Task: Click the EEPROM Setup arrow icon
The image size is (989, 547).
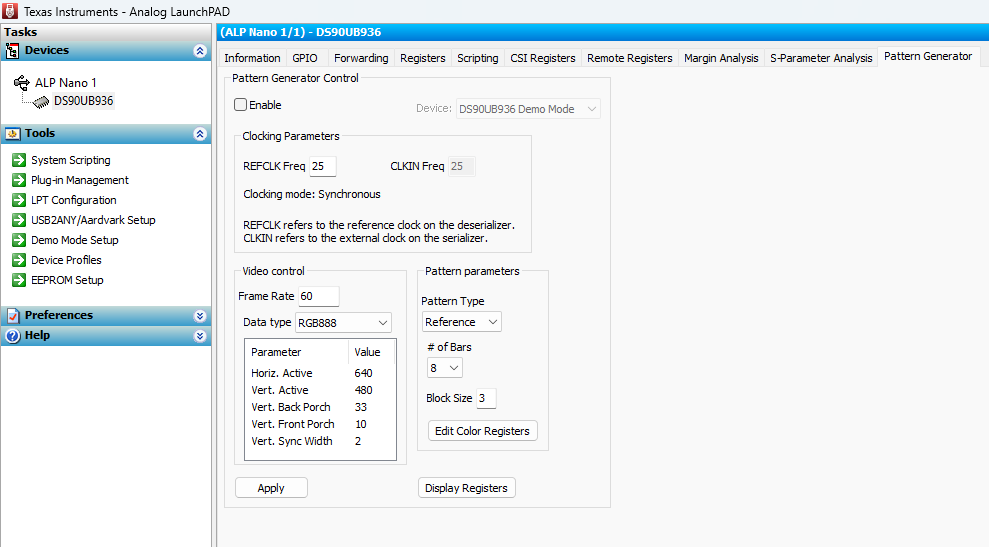Action: tap(18, 280)
